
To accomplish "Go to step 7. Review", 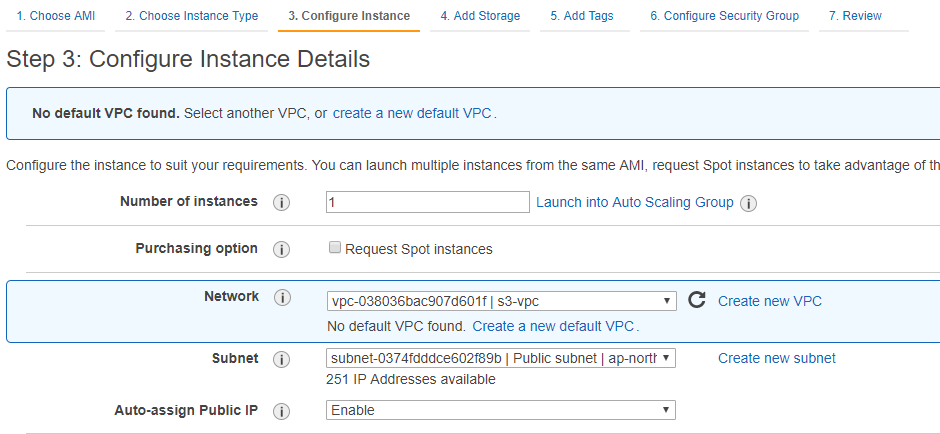I will (855, 16).
